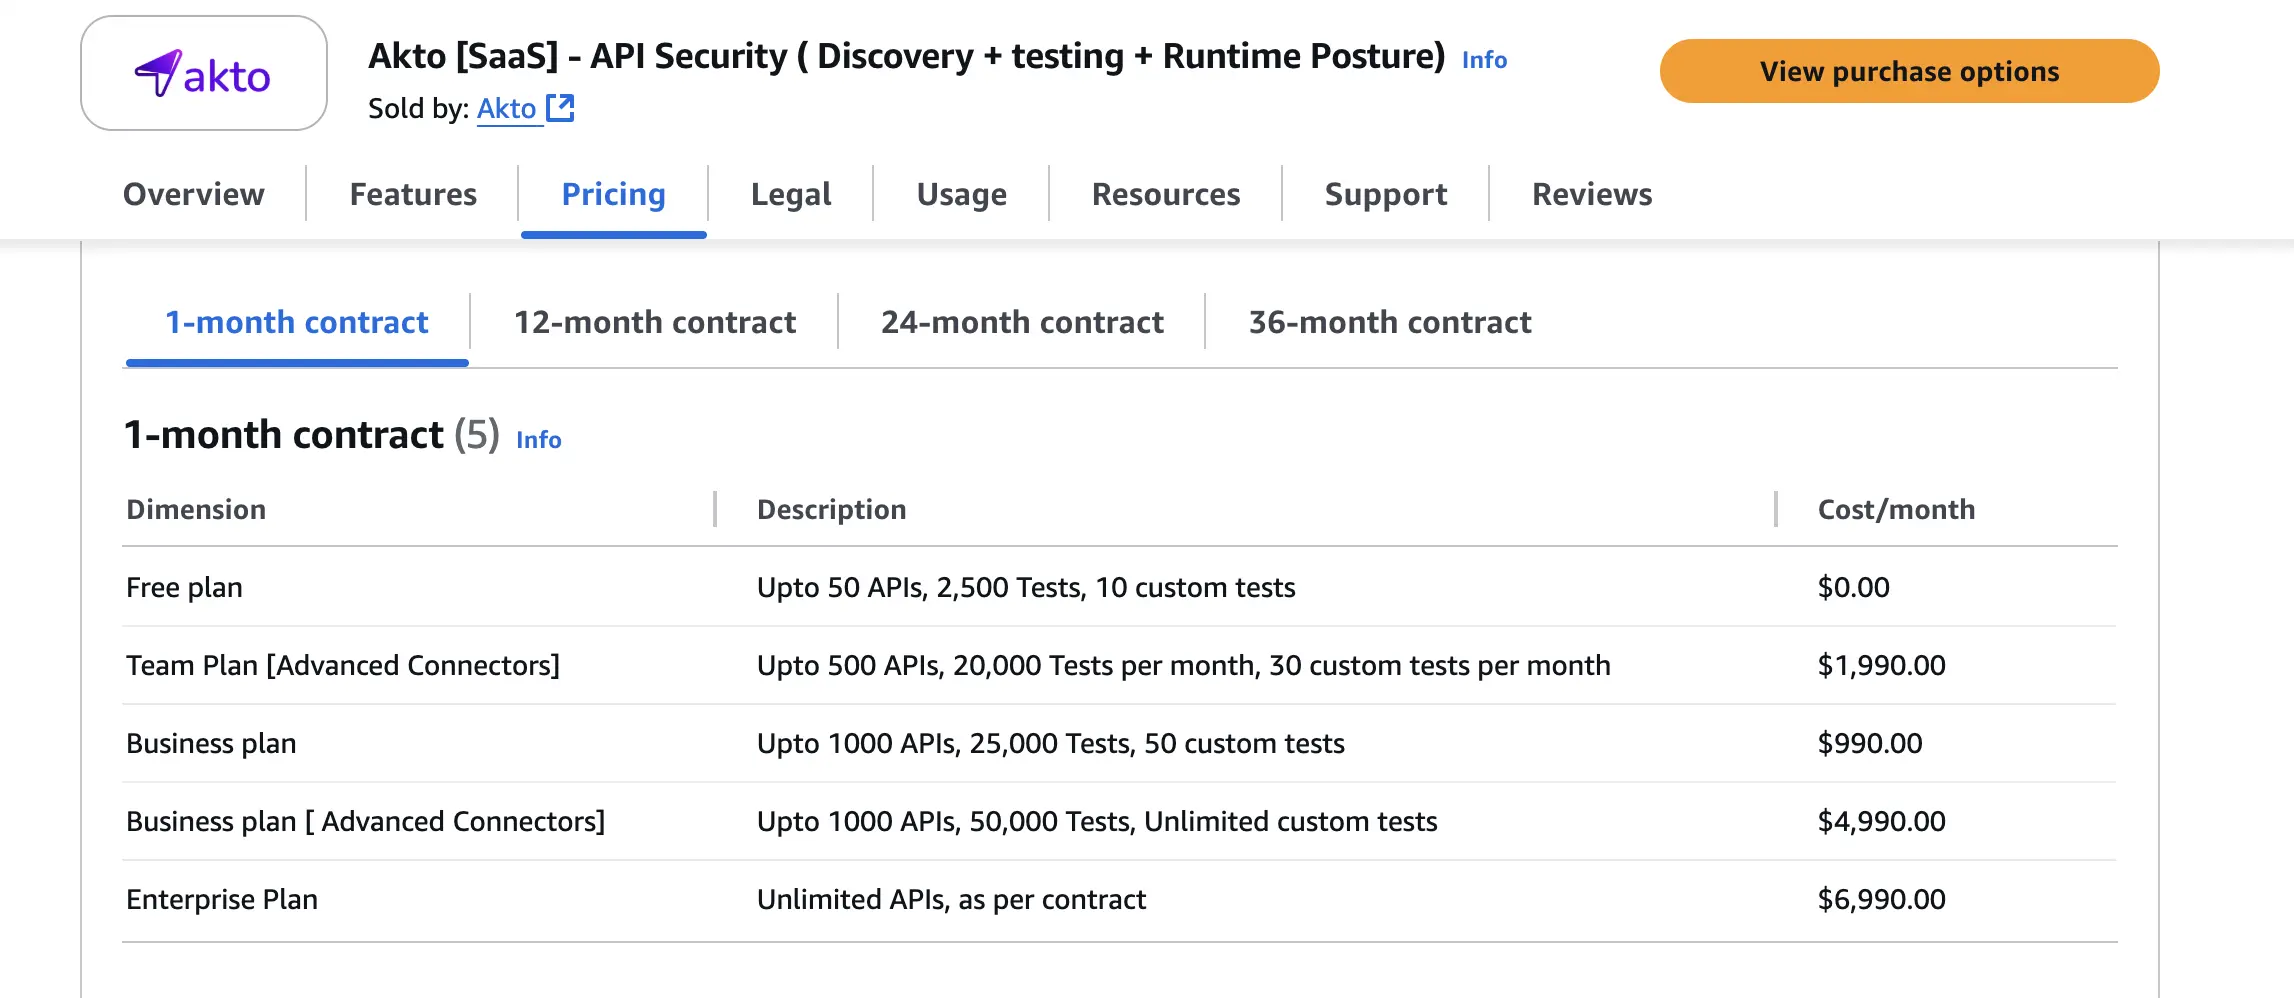This screenshot has height=998, width=2294.
Task: Select the 1-month contract tab
Action: [297, 322]
